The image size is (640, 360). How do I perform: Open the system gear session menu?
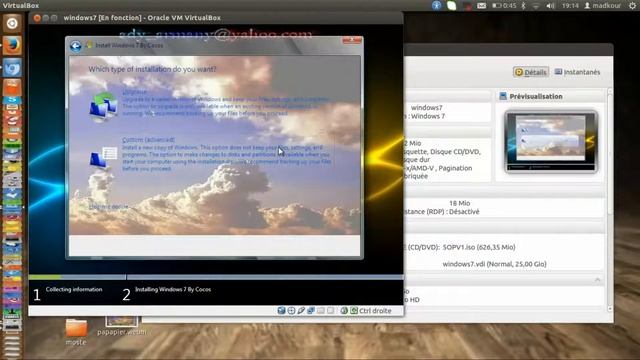[633, 5]
